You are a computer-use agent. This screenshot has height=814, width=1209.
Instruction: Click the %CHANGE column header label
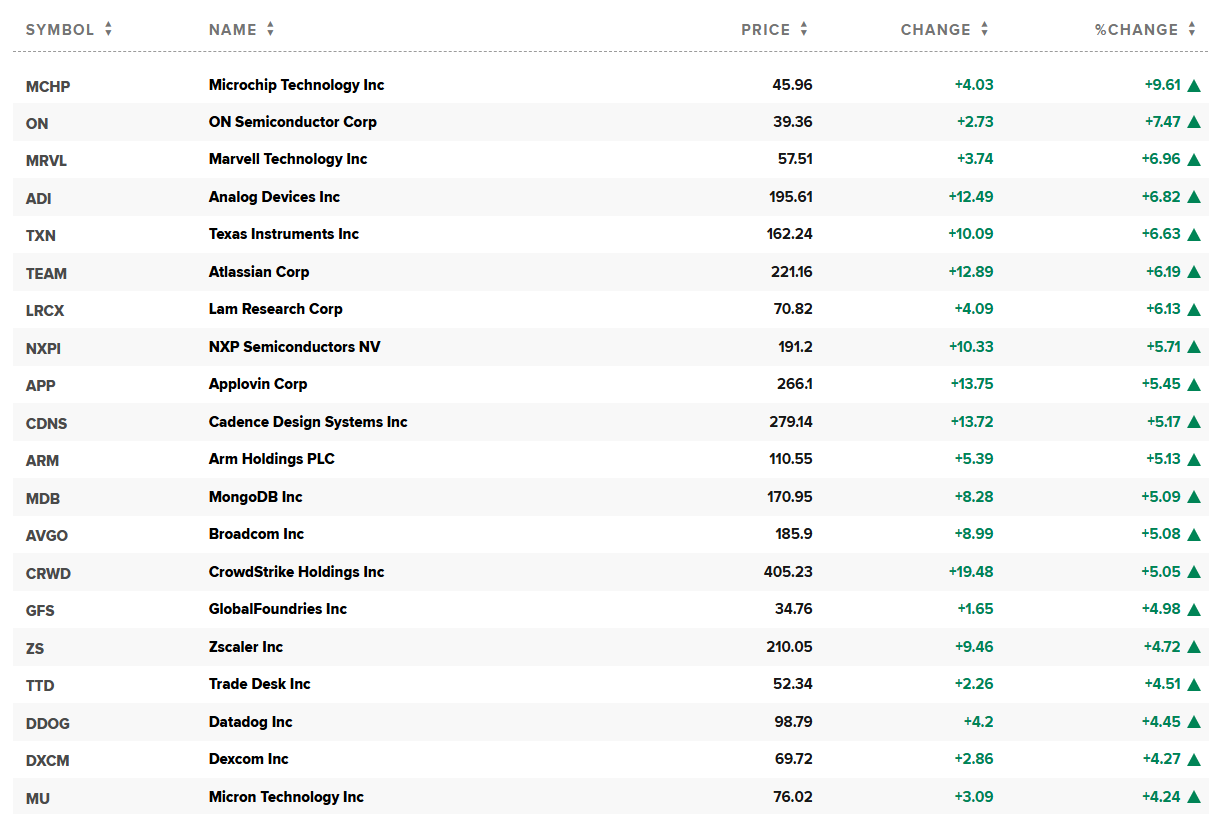pos(1137,30)
